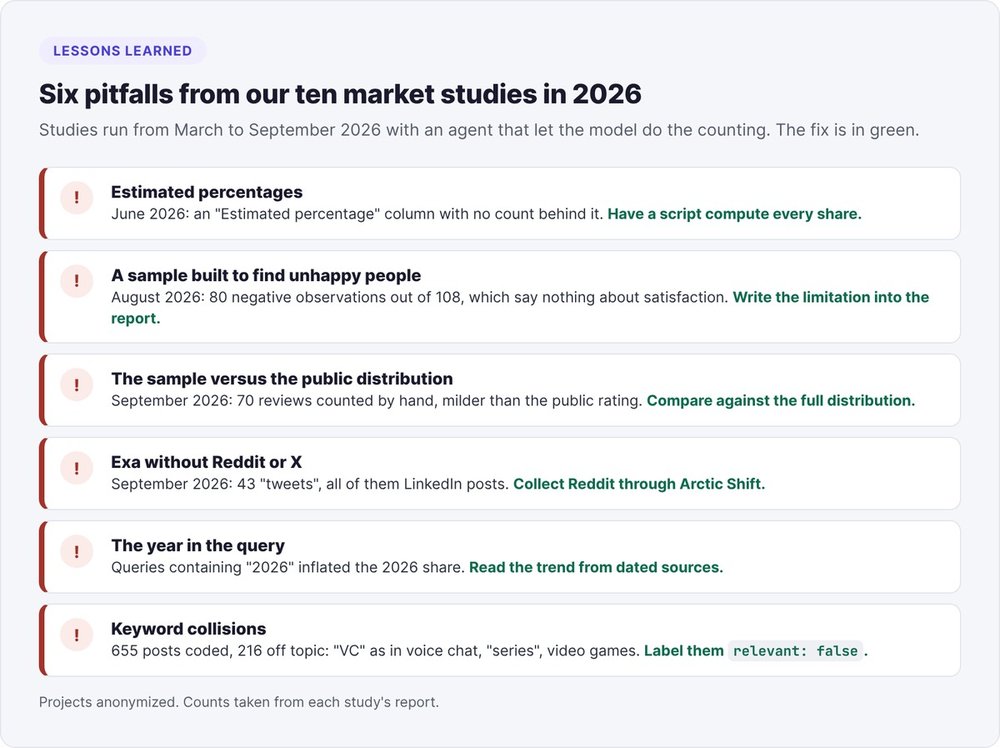Click the 'Keyword collisions' title
Image resolution: width=1000 pixels, height=748 pixels.
[189, 629]
